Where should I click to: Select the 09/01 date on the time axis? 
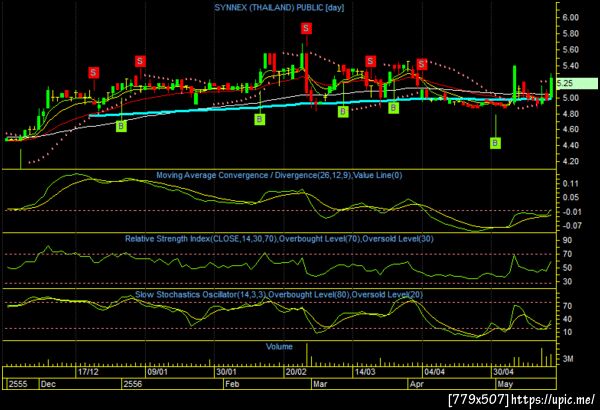157,372
